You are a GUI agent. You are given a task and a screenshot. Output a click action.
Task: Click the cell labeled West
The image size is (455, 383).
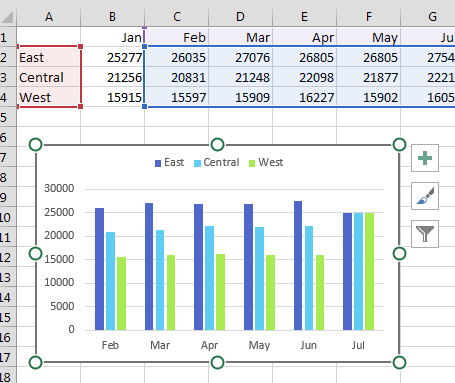(49, 97)
